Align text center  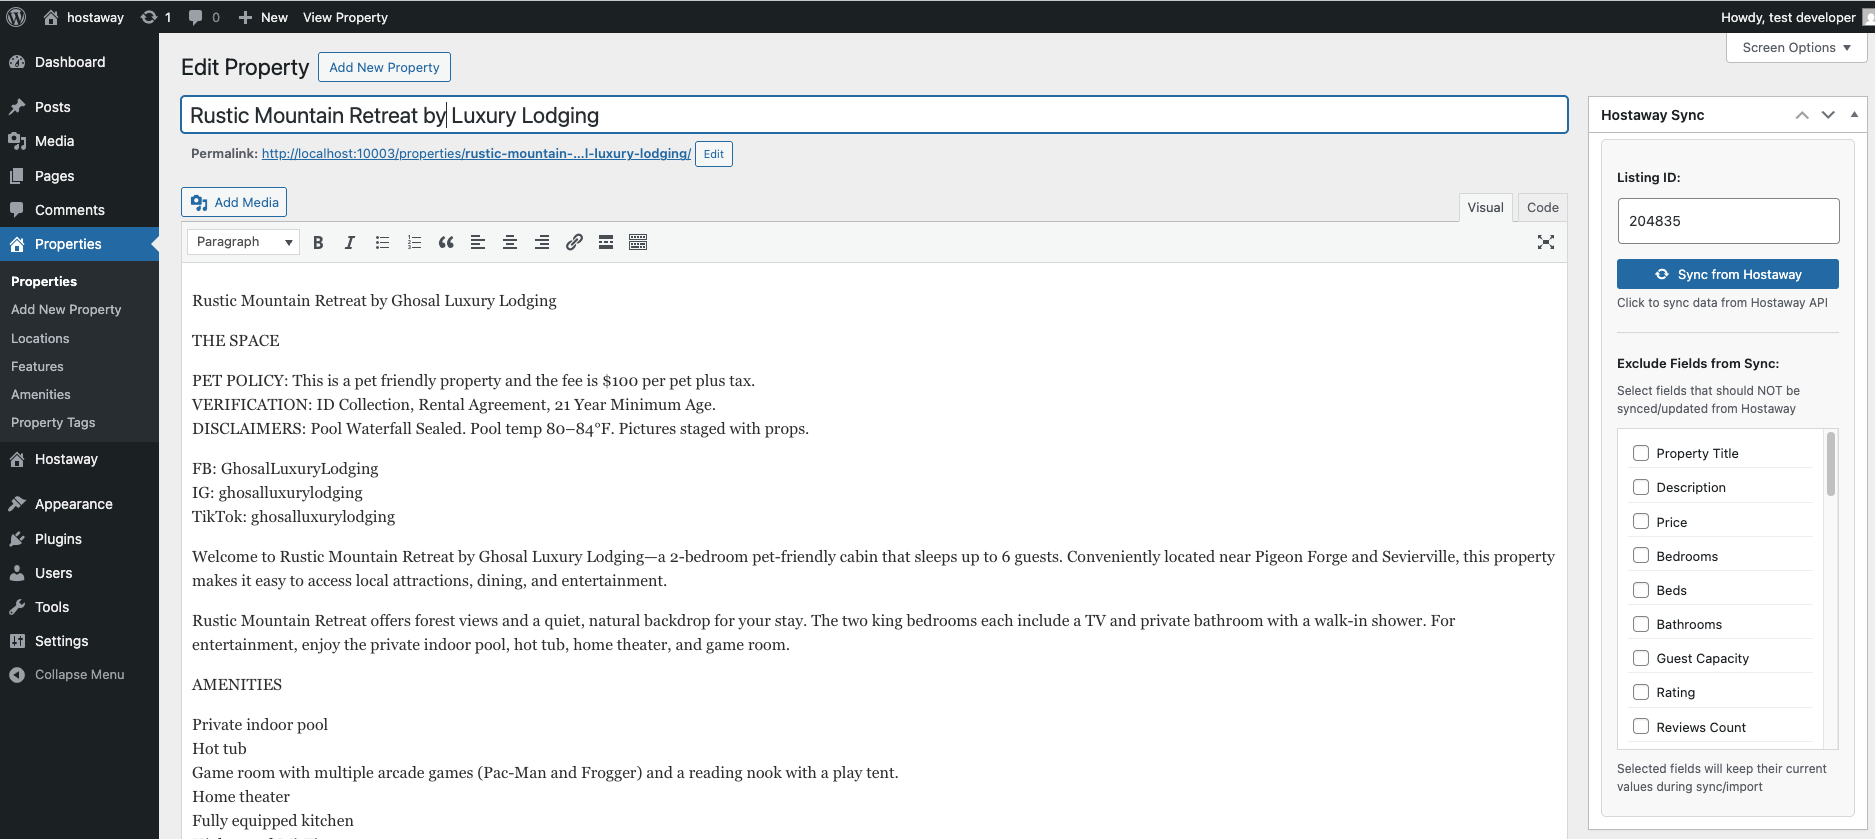pyautogui.click(x=510, y=242)
